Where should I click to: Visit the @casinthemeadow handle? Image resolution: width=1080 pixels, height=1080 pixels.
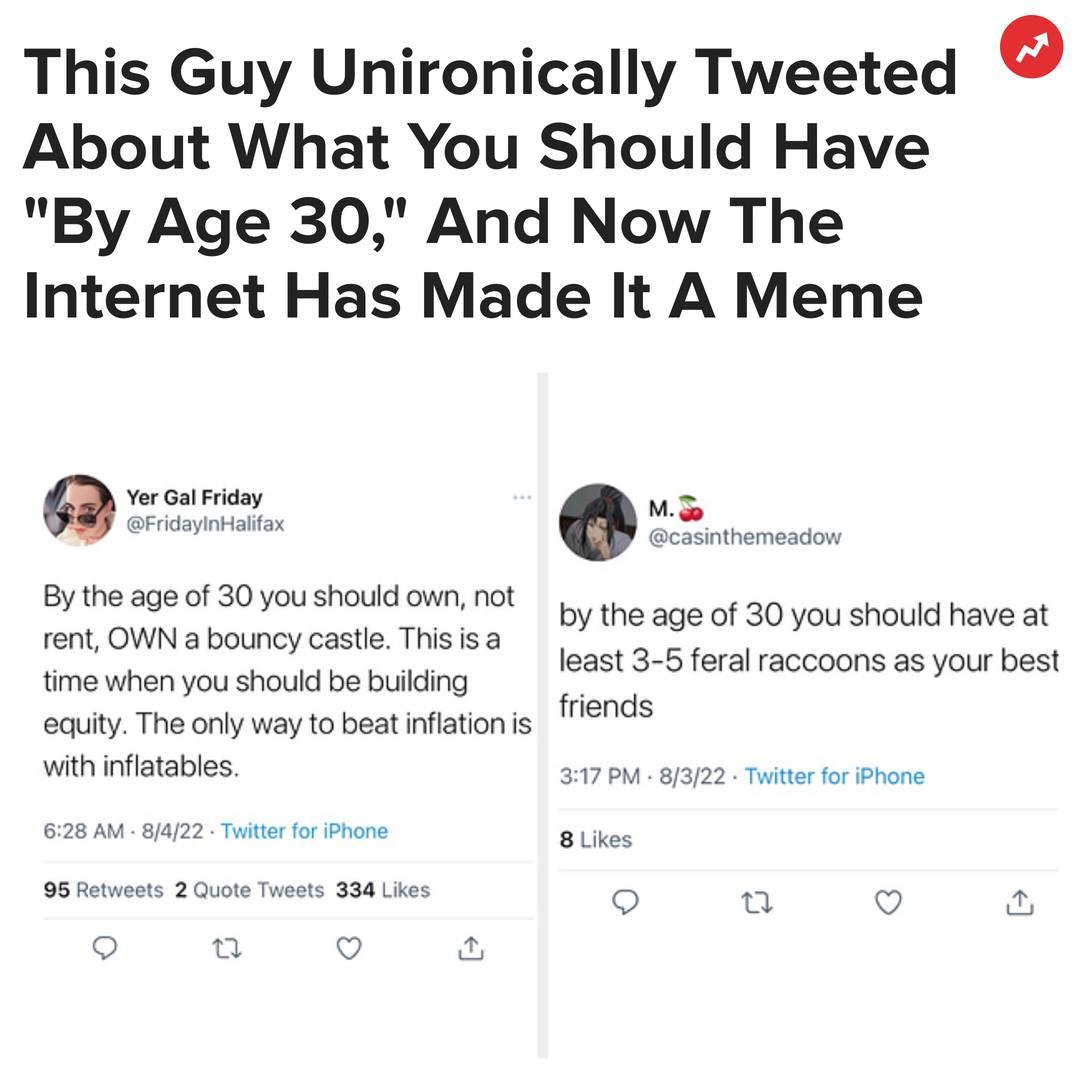[745, 537]
